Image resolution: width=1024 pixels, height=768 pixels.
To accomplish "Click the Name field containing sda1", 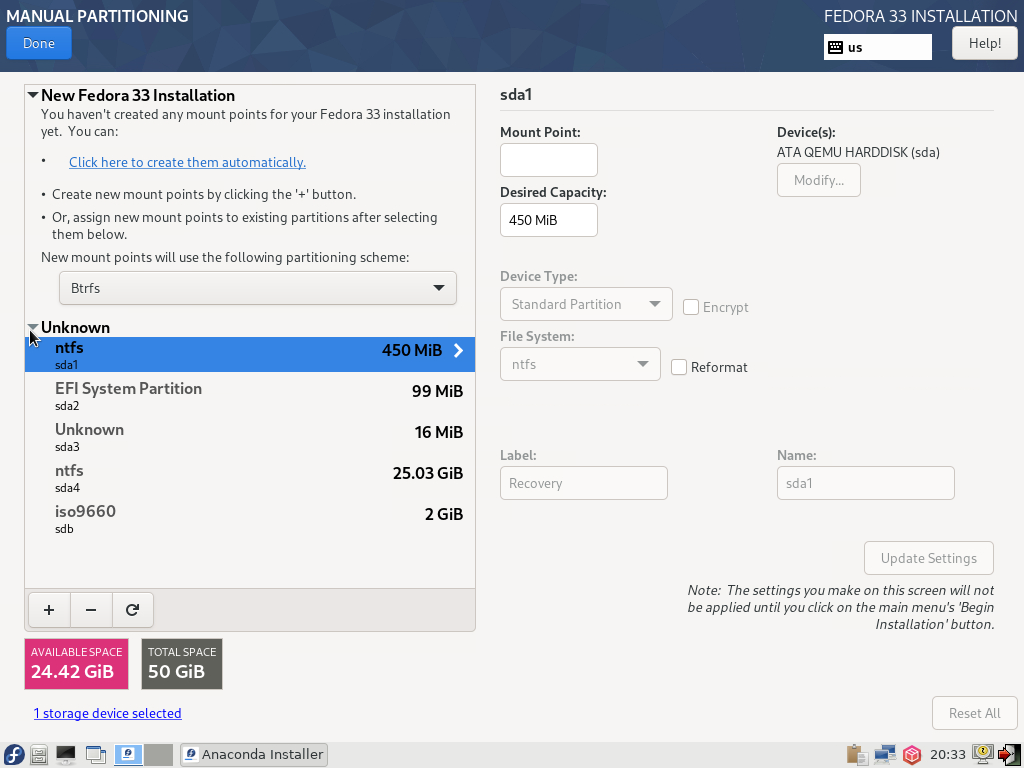I will click(x=865, y=483).
